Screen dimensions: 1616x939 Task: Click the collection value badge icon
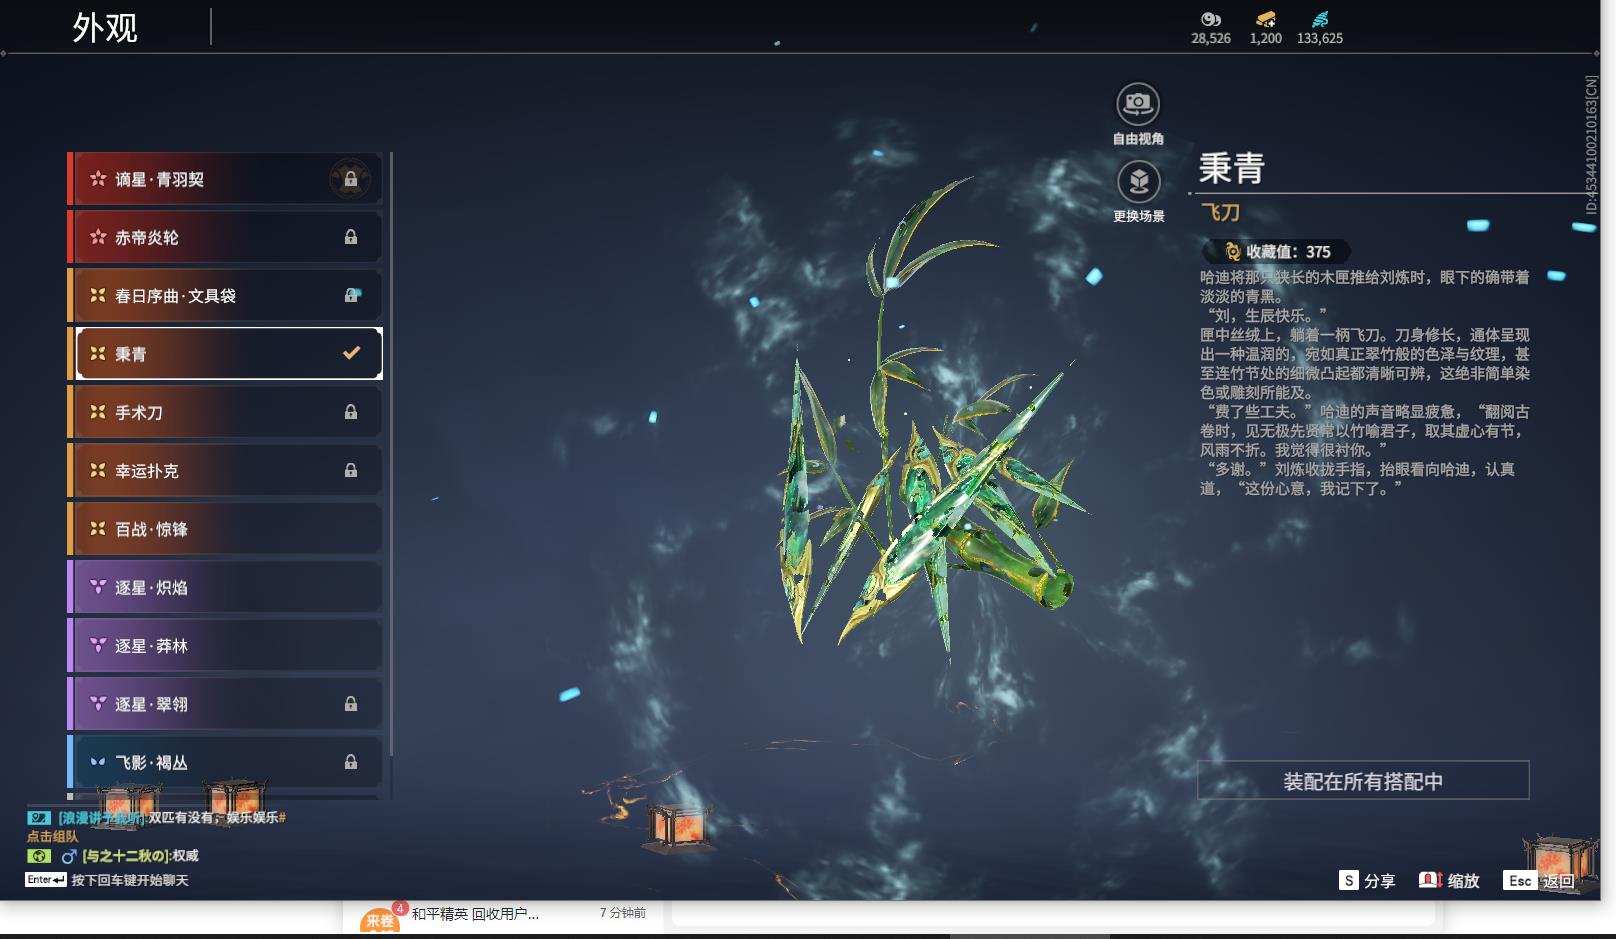tap(1232, 252)
